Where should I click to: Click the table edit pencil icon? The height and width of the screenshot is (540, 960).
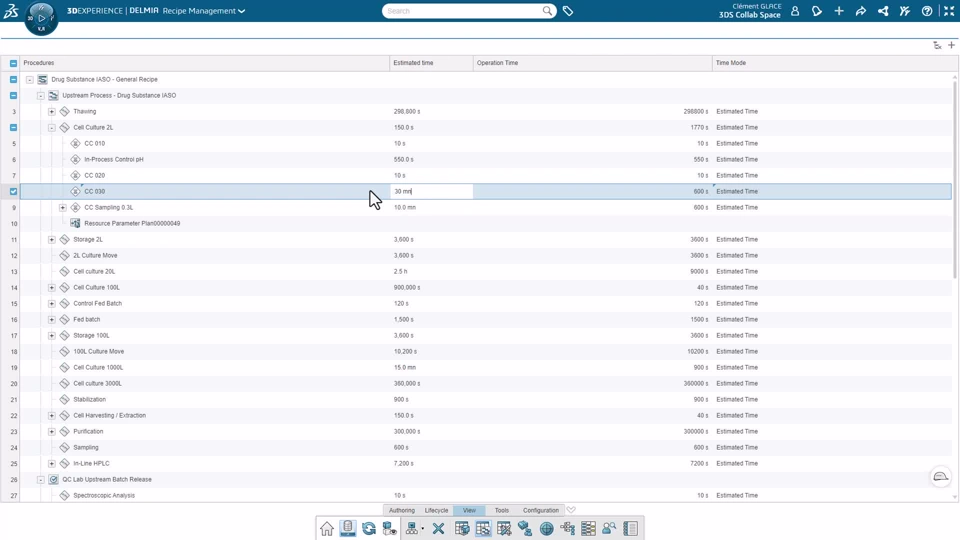point(504,528)
